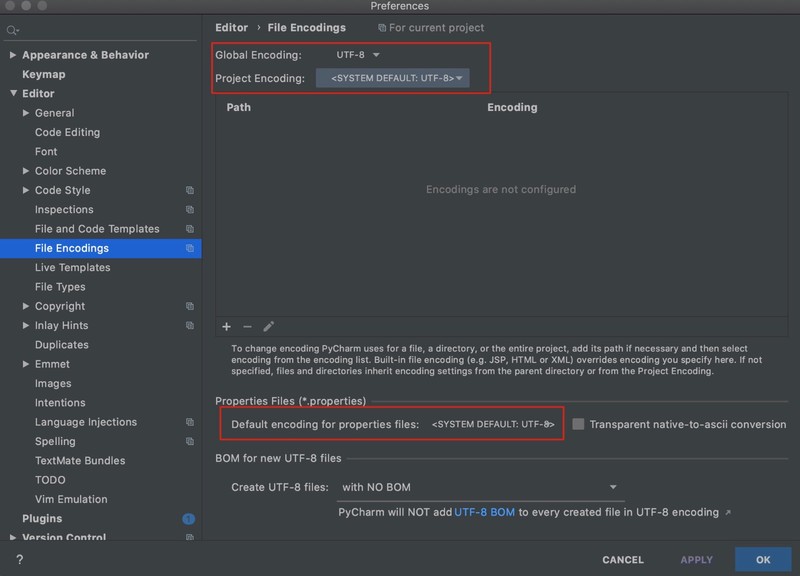Select Keymap in the settings list
This screenshot has height=576, width=800.
click(44, 74)
